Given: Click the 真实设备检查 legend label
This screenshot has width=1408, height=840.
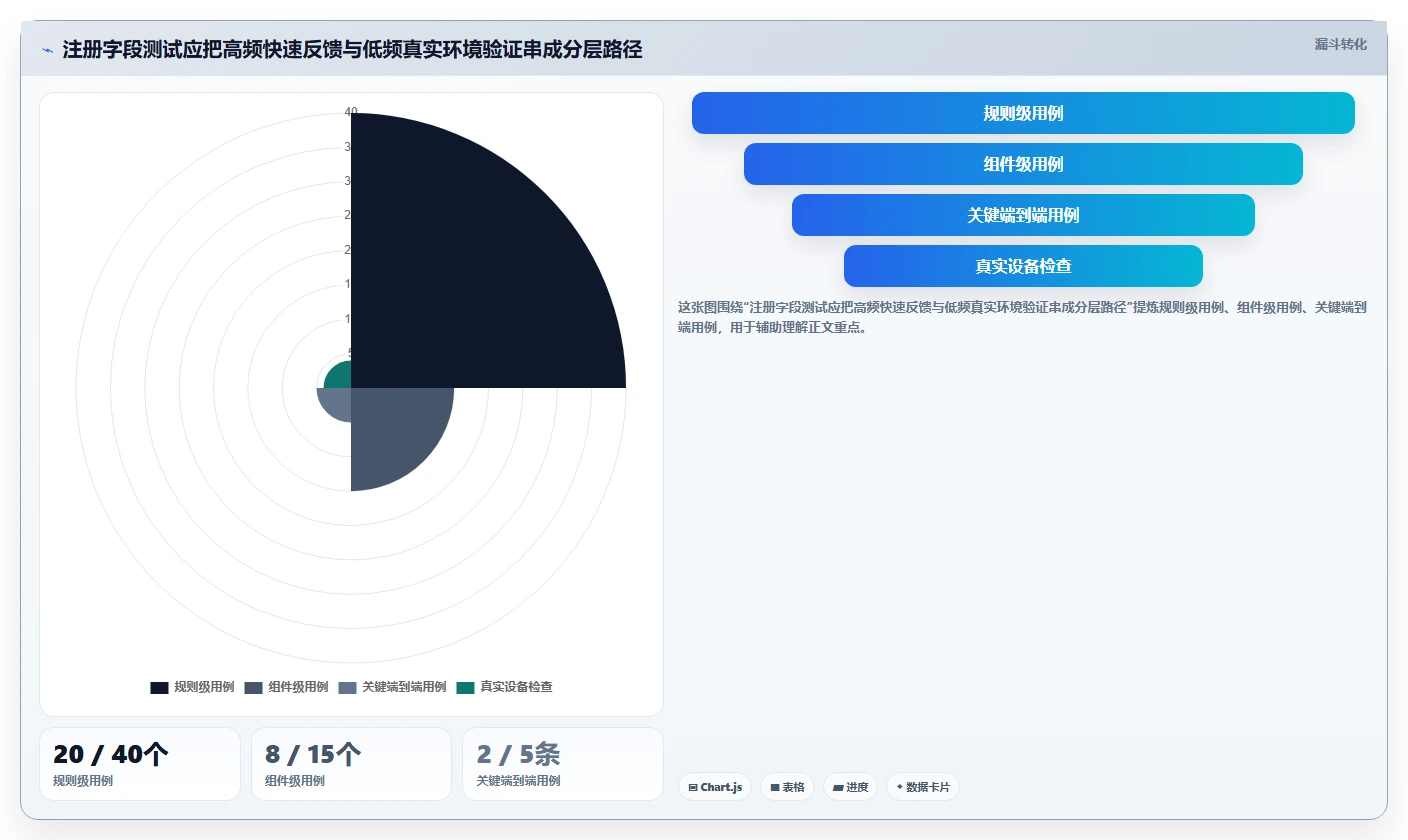Looking at the screenshot, I should [x=516, y=687].
